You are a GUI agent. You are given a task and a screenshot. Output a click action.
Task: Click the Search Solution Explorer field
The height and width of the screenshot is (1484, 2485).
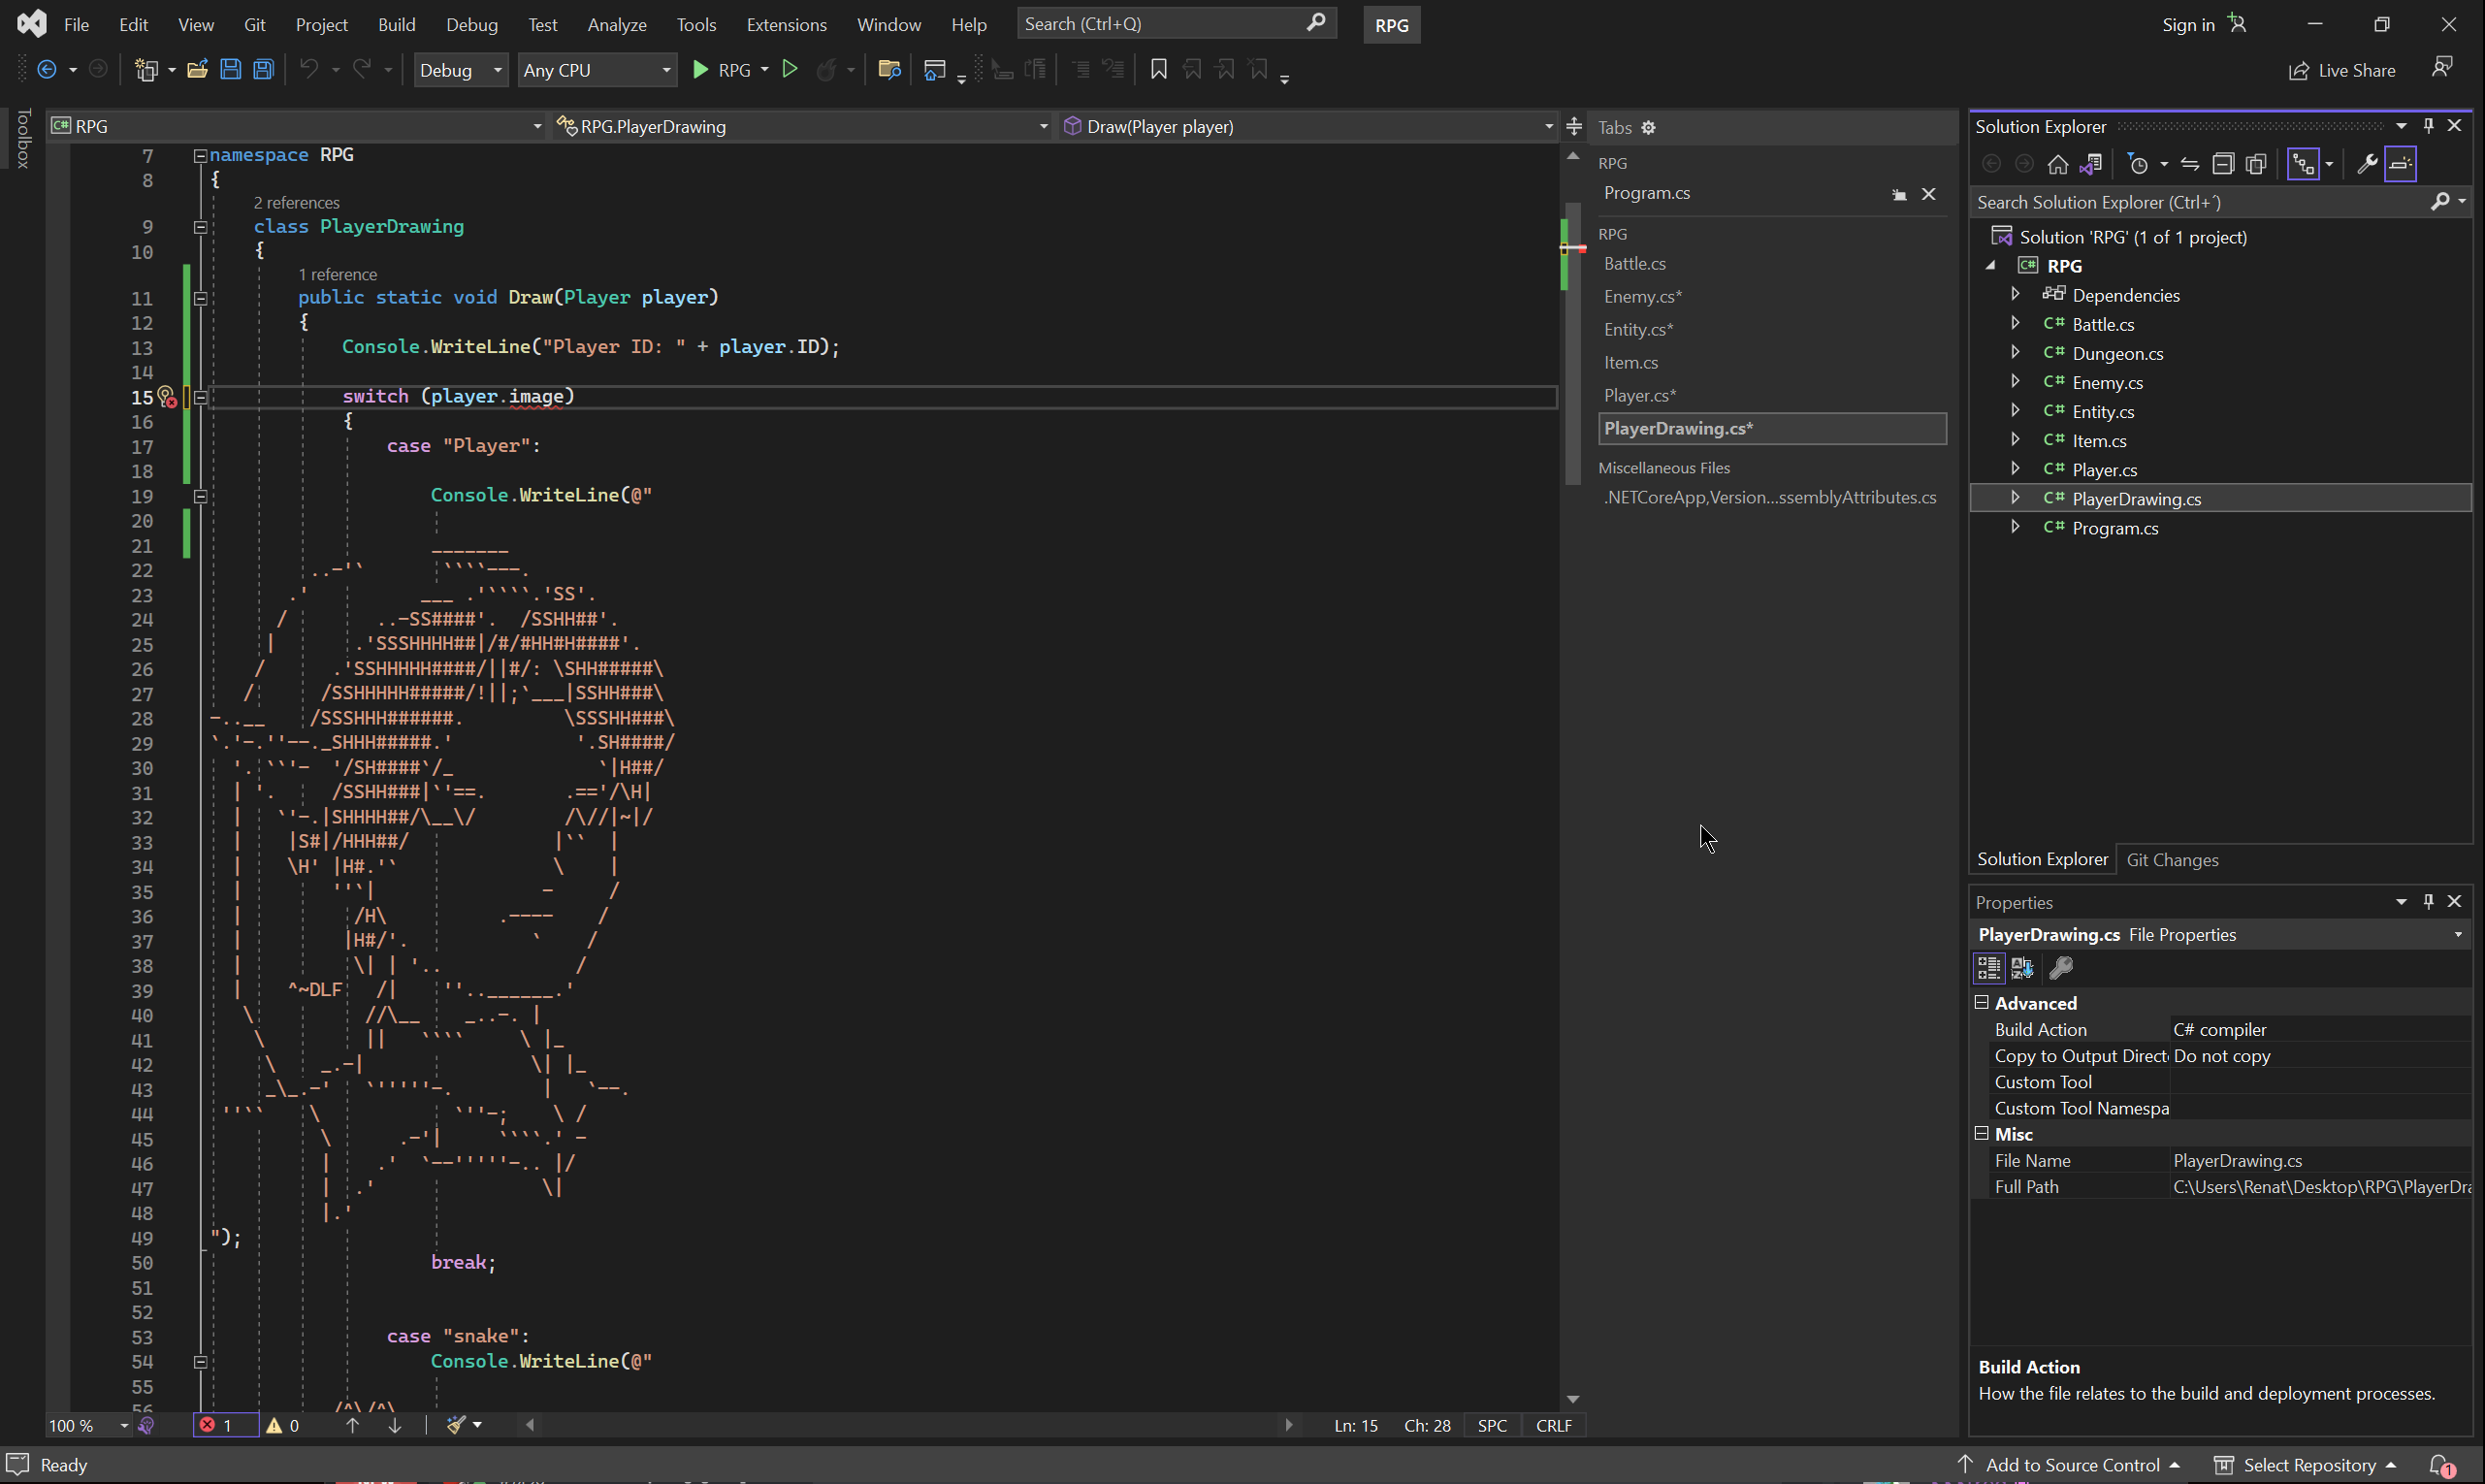coord(2200,202)
